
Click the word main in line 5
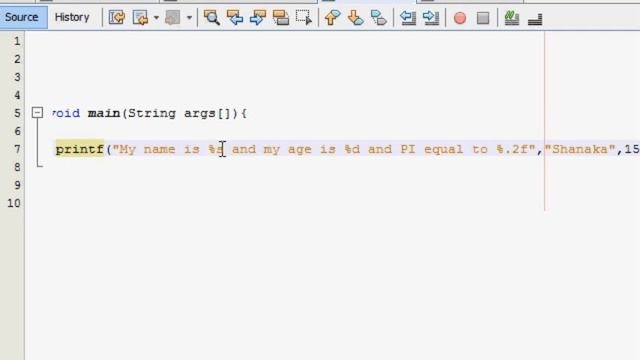[x=104, y=113]
